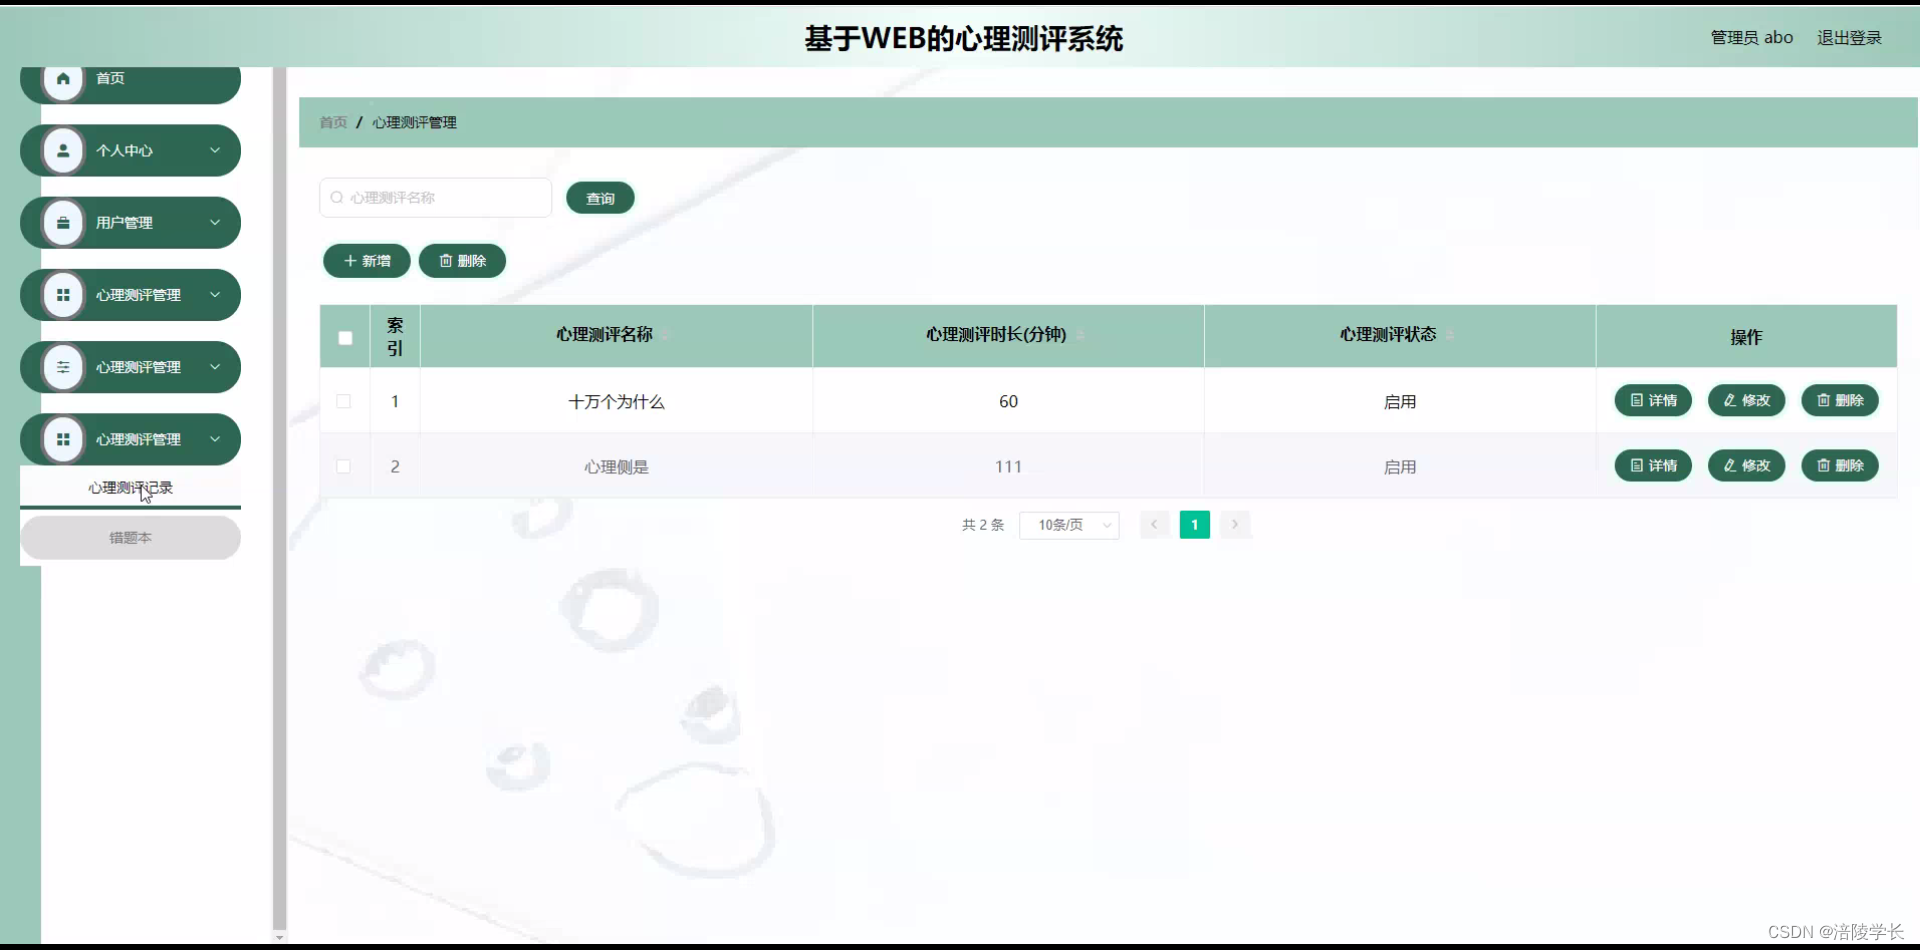Select the 错题本 sidebar entry
The image size is (1920, 950).
pyautogui.click(x=129, y=537)
